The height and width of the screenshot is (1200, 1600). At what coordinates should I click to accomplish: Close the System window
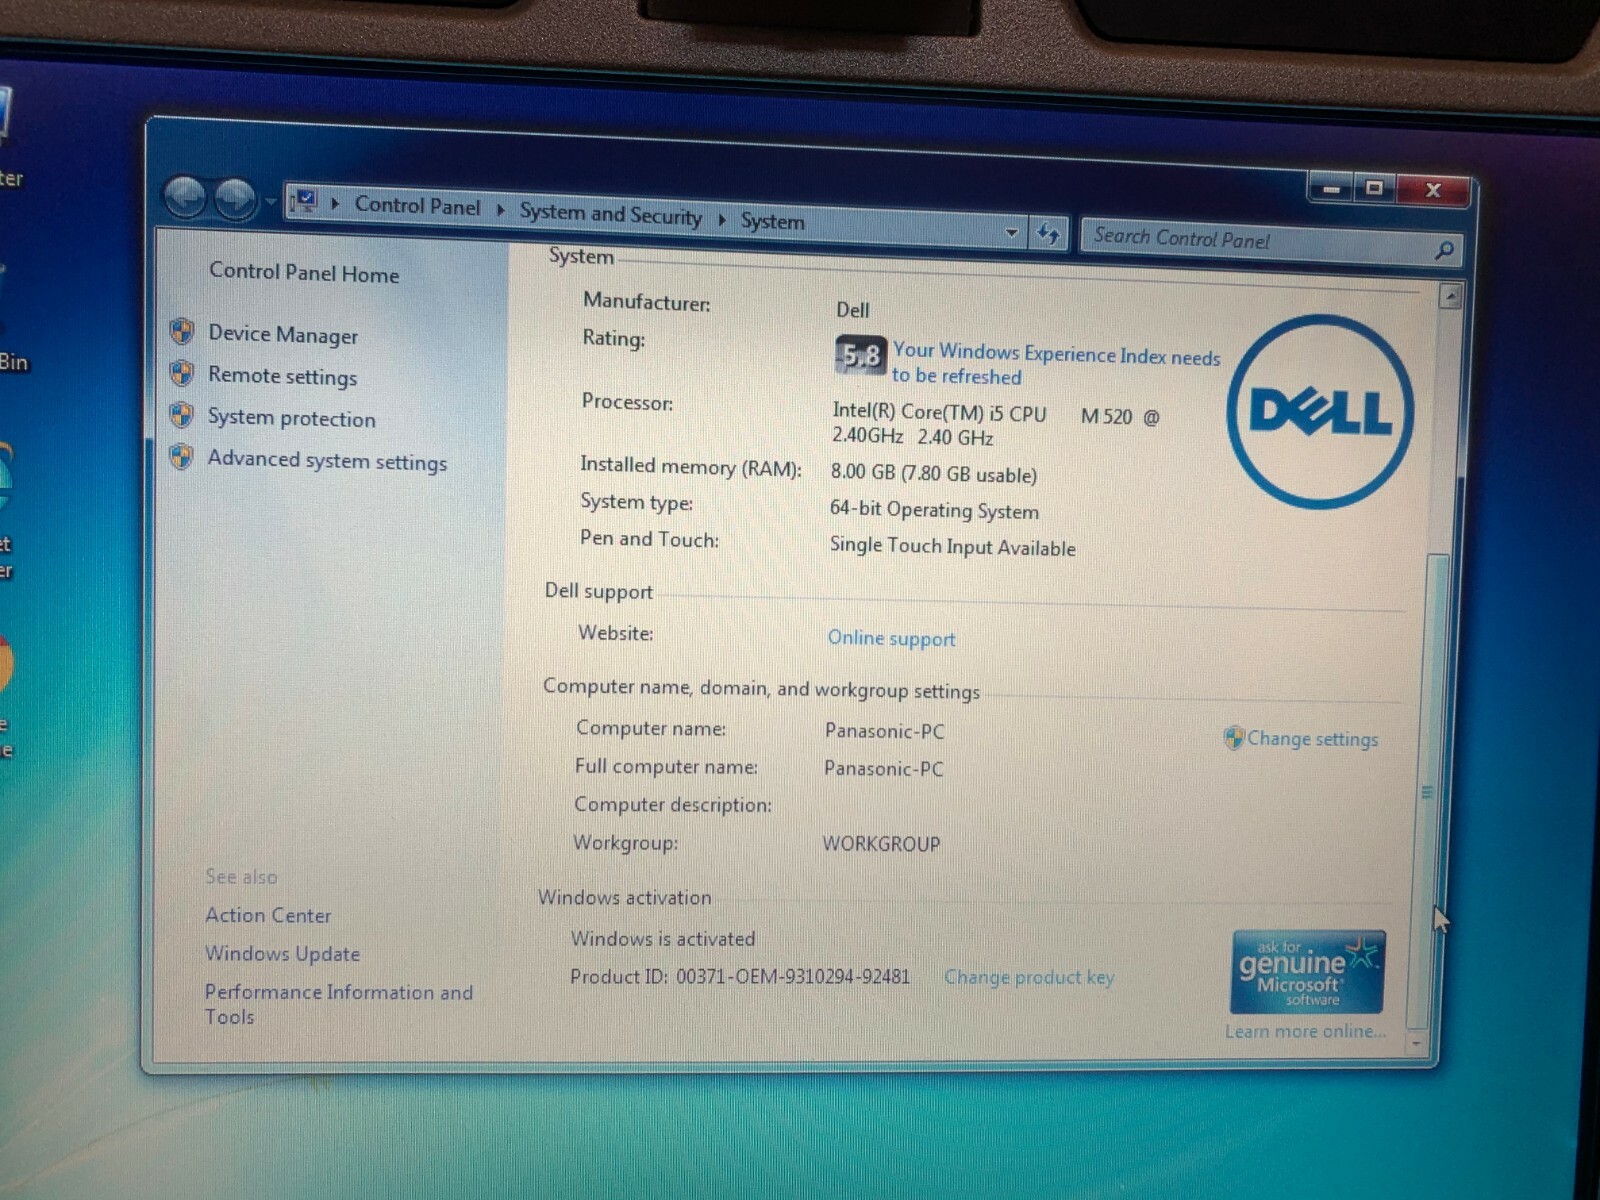pos(1433,190)
